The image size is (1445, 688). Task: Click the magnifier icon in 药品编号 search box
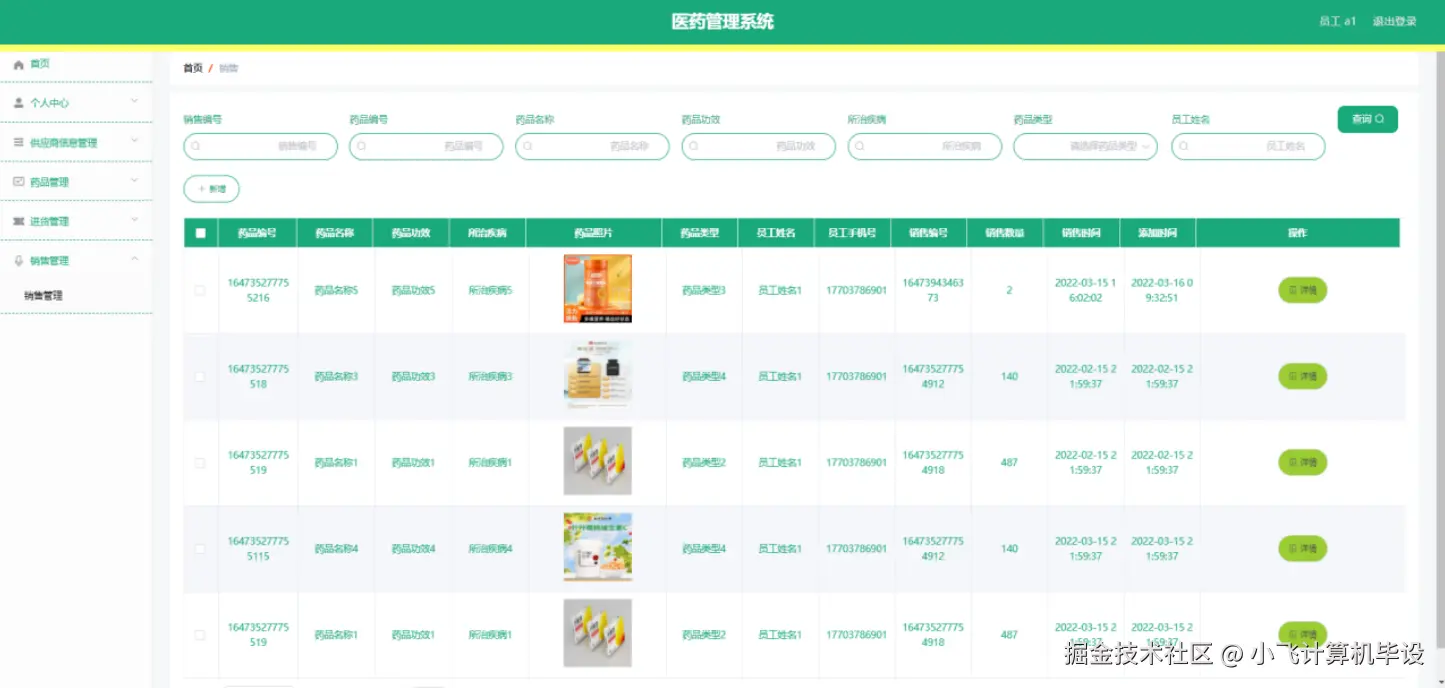tap(362, 146)
